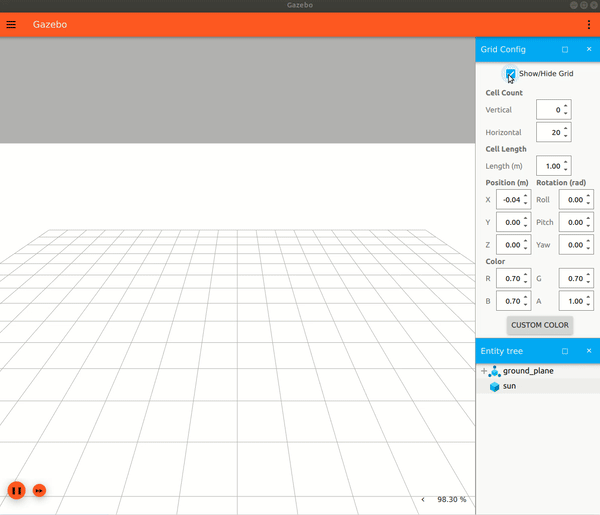600x515 pixels.
Task: Increase Vertical cell count
Action: point(566,106)
